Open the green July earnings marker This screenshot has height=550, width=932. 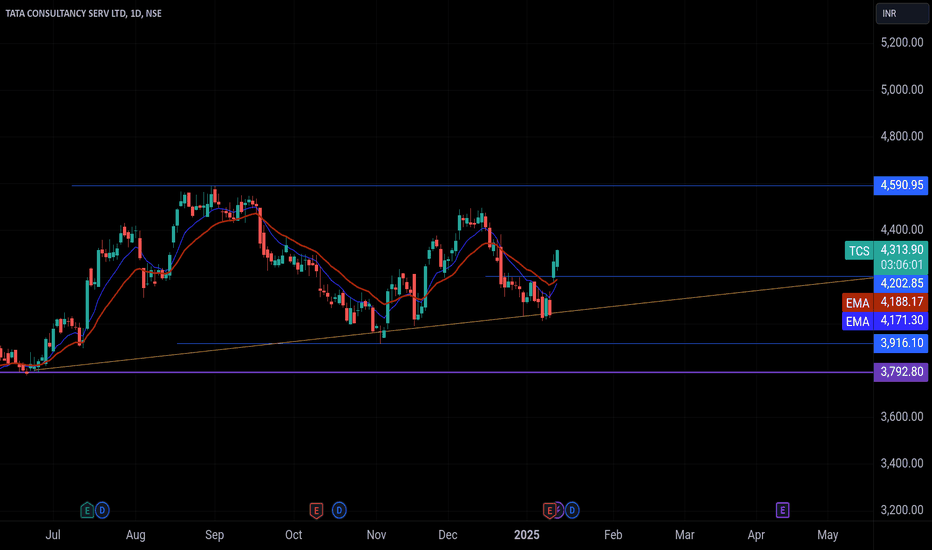point(87,510)
